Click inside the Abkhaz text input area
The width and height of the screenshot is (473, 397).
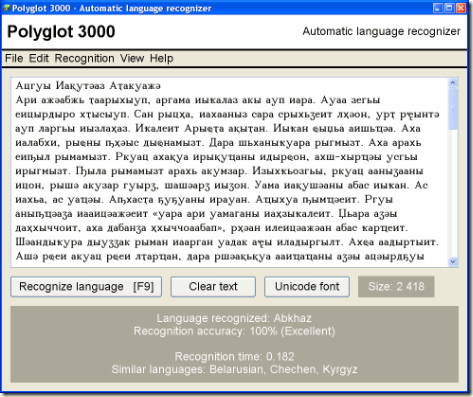click(x=230, y=172)
